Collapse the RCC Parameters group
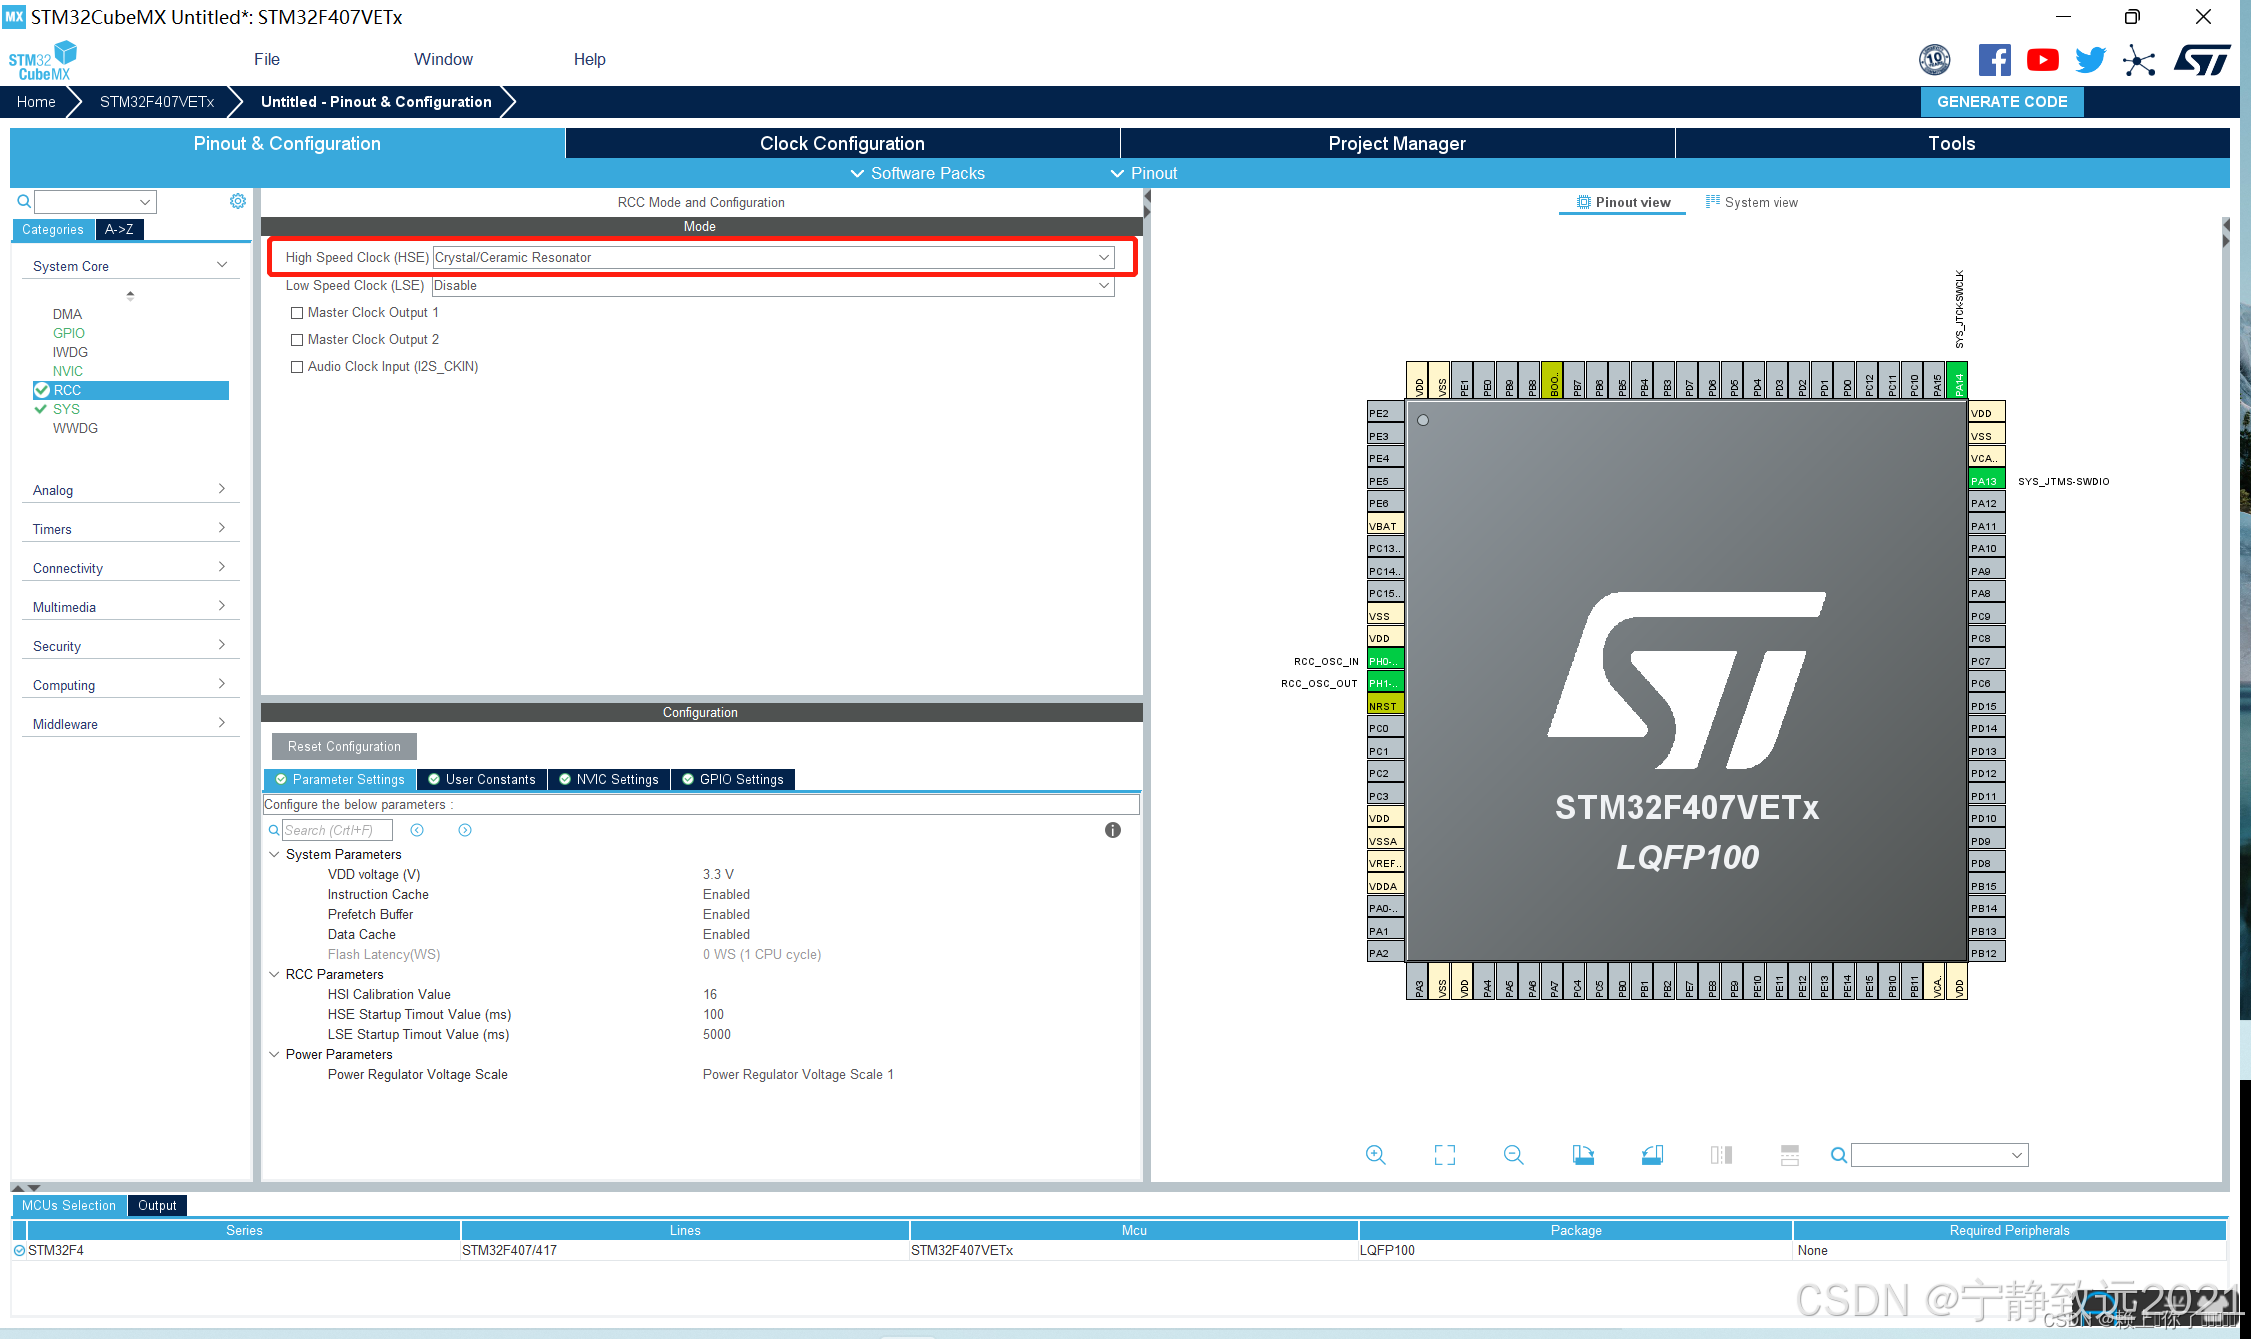The width and height of the screenshot is (2251, 1339). click(274, 974)
